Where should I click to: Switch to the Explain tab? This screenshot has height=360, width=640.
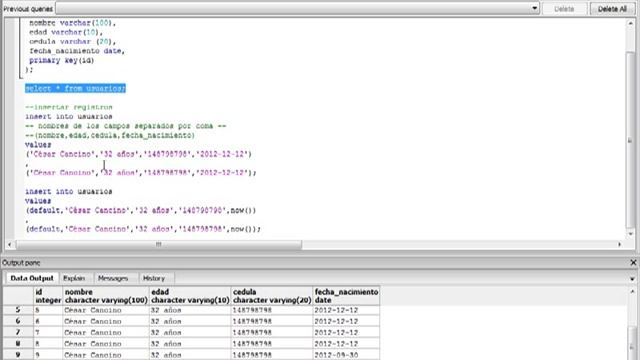point(74,278)
